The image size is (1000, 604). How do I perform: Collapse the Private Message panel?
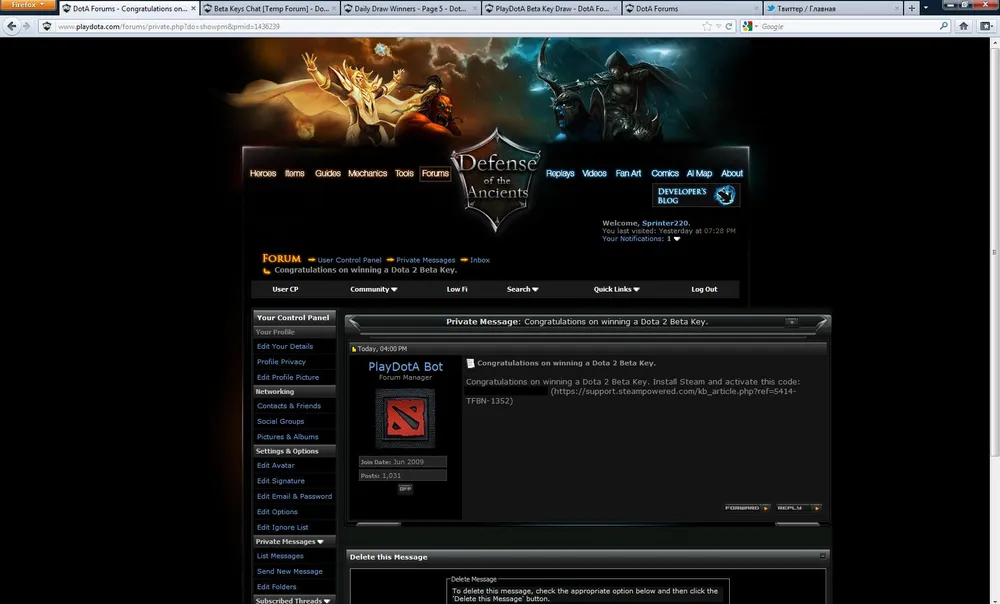click(791, 322)
